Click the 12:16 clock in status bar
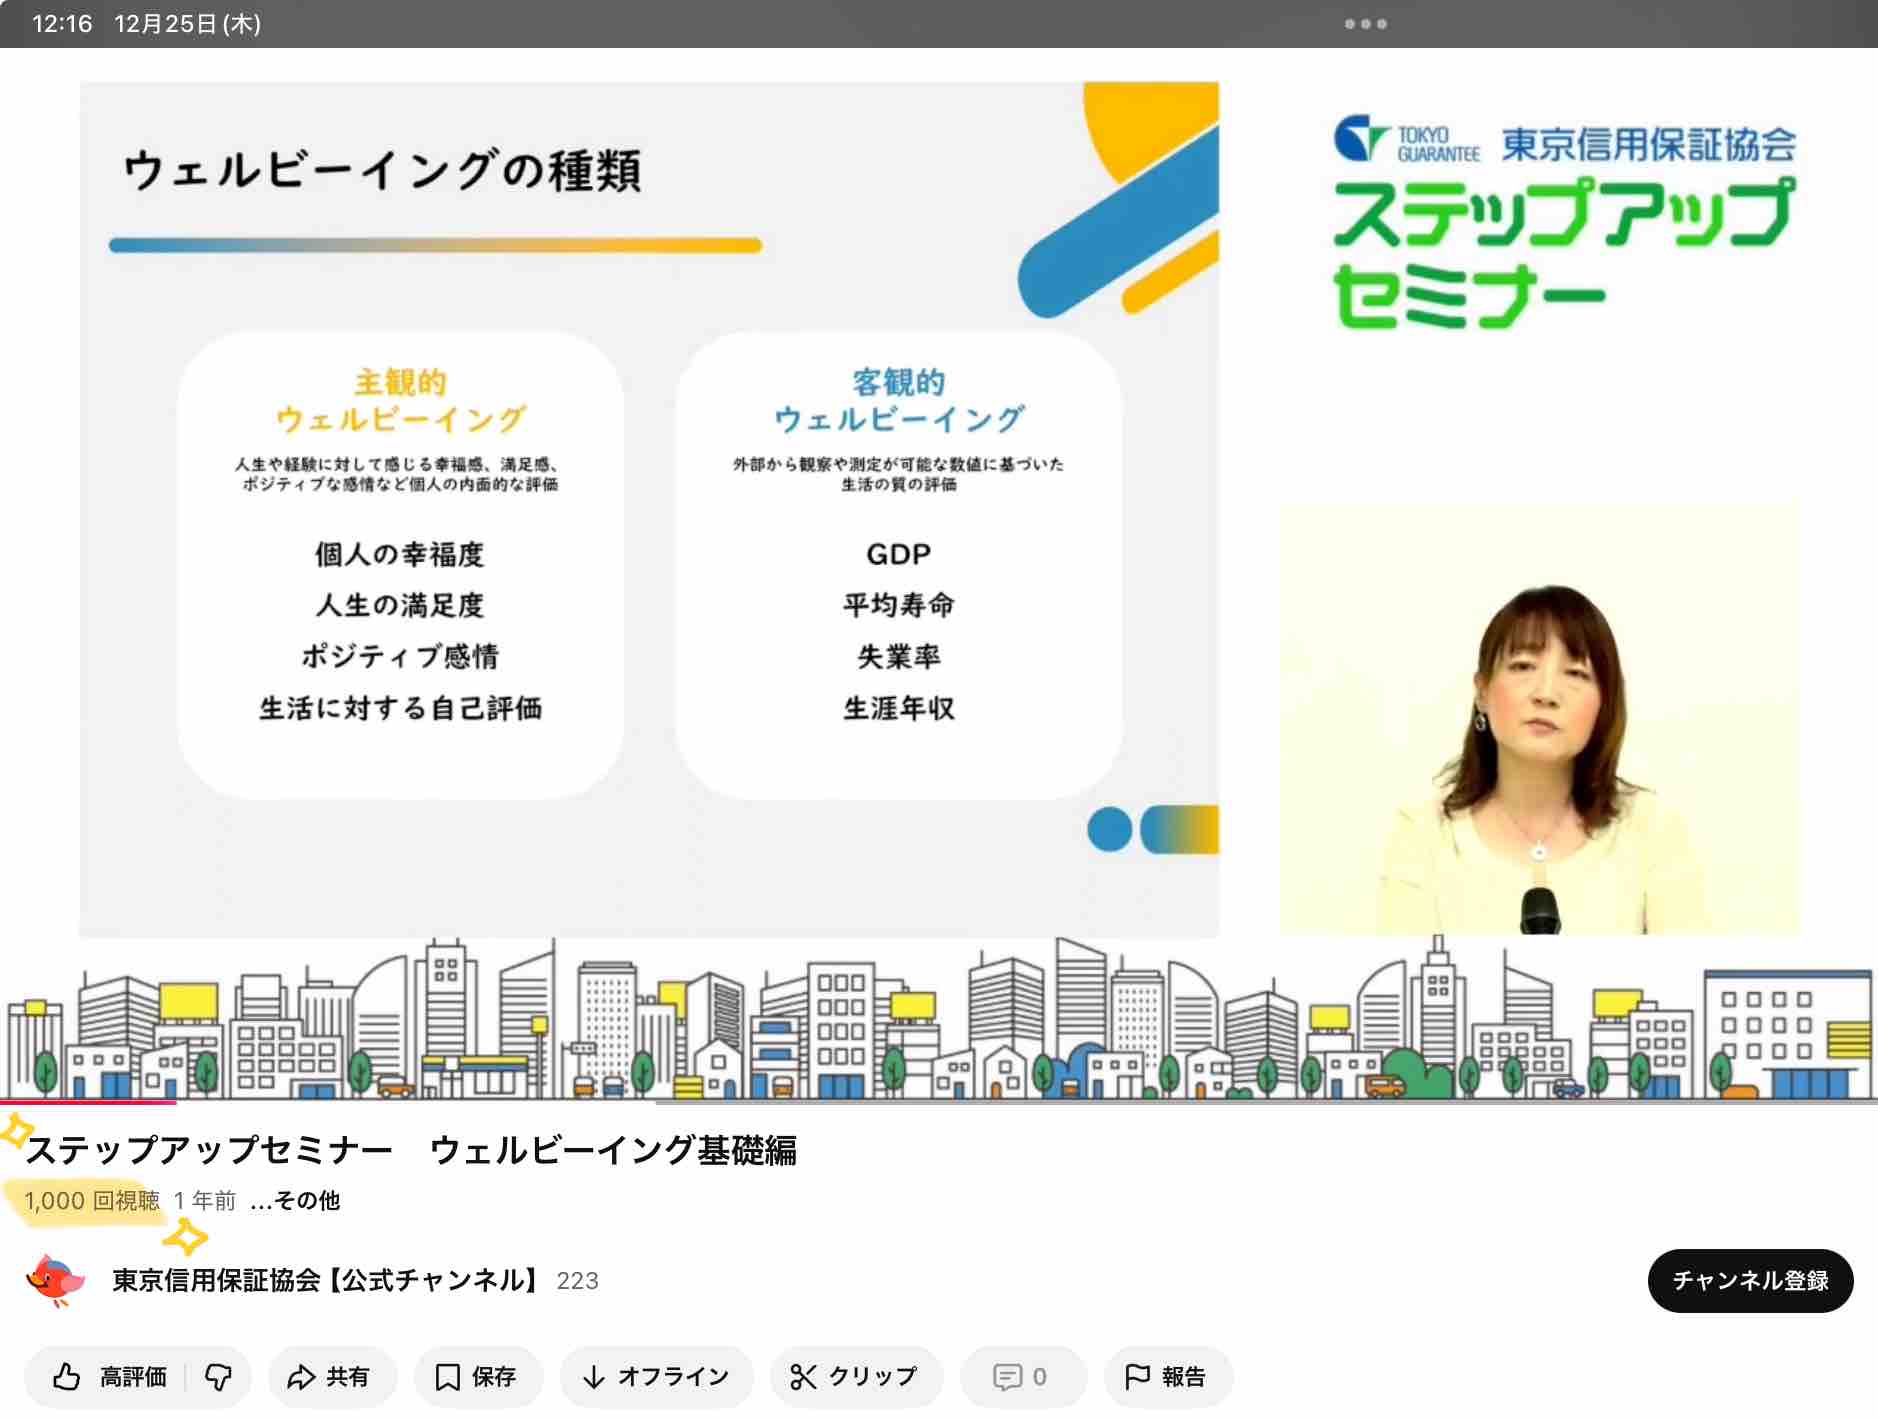The height and width of the screenshot is (1420, 1878). (x=62, y=24)
